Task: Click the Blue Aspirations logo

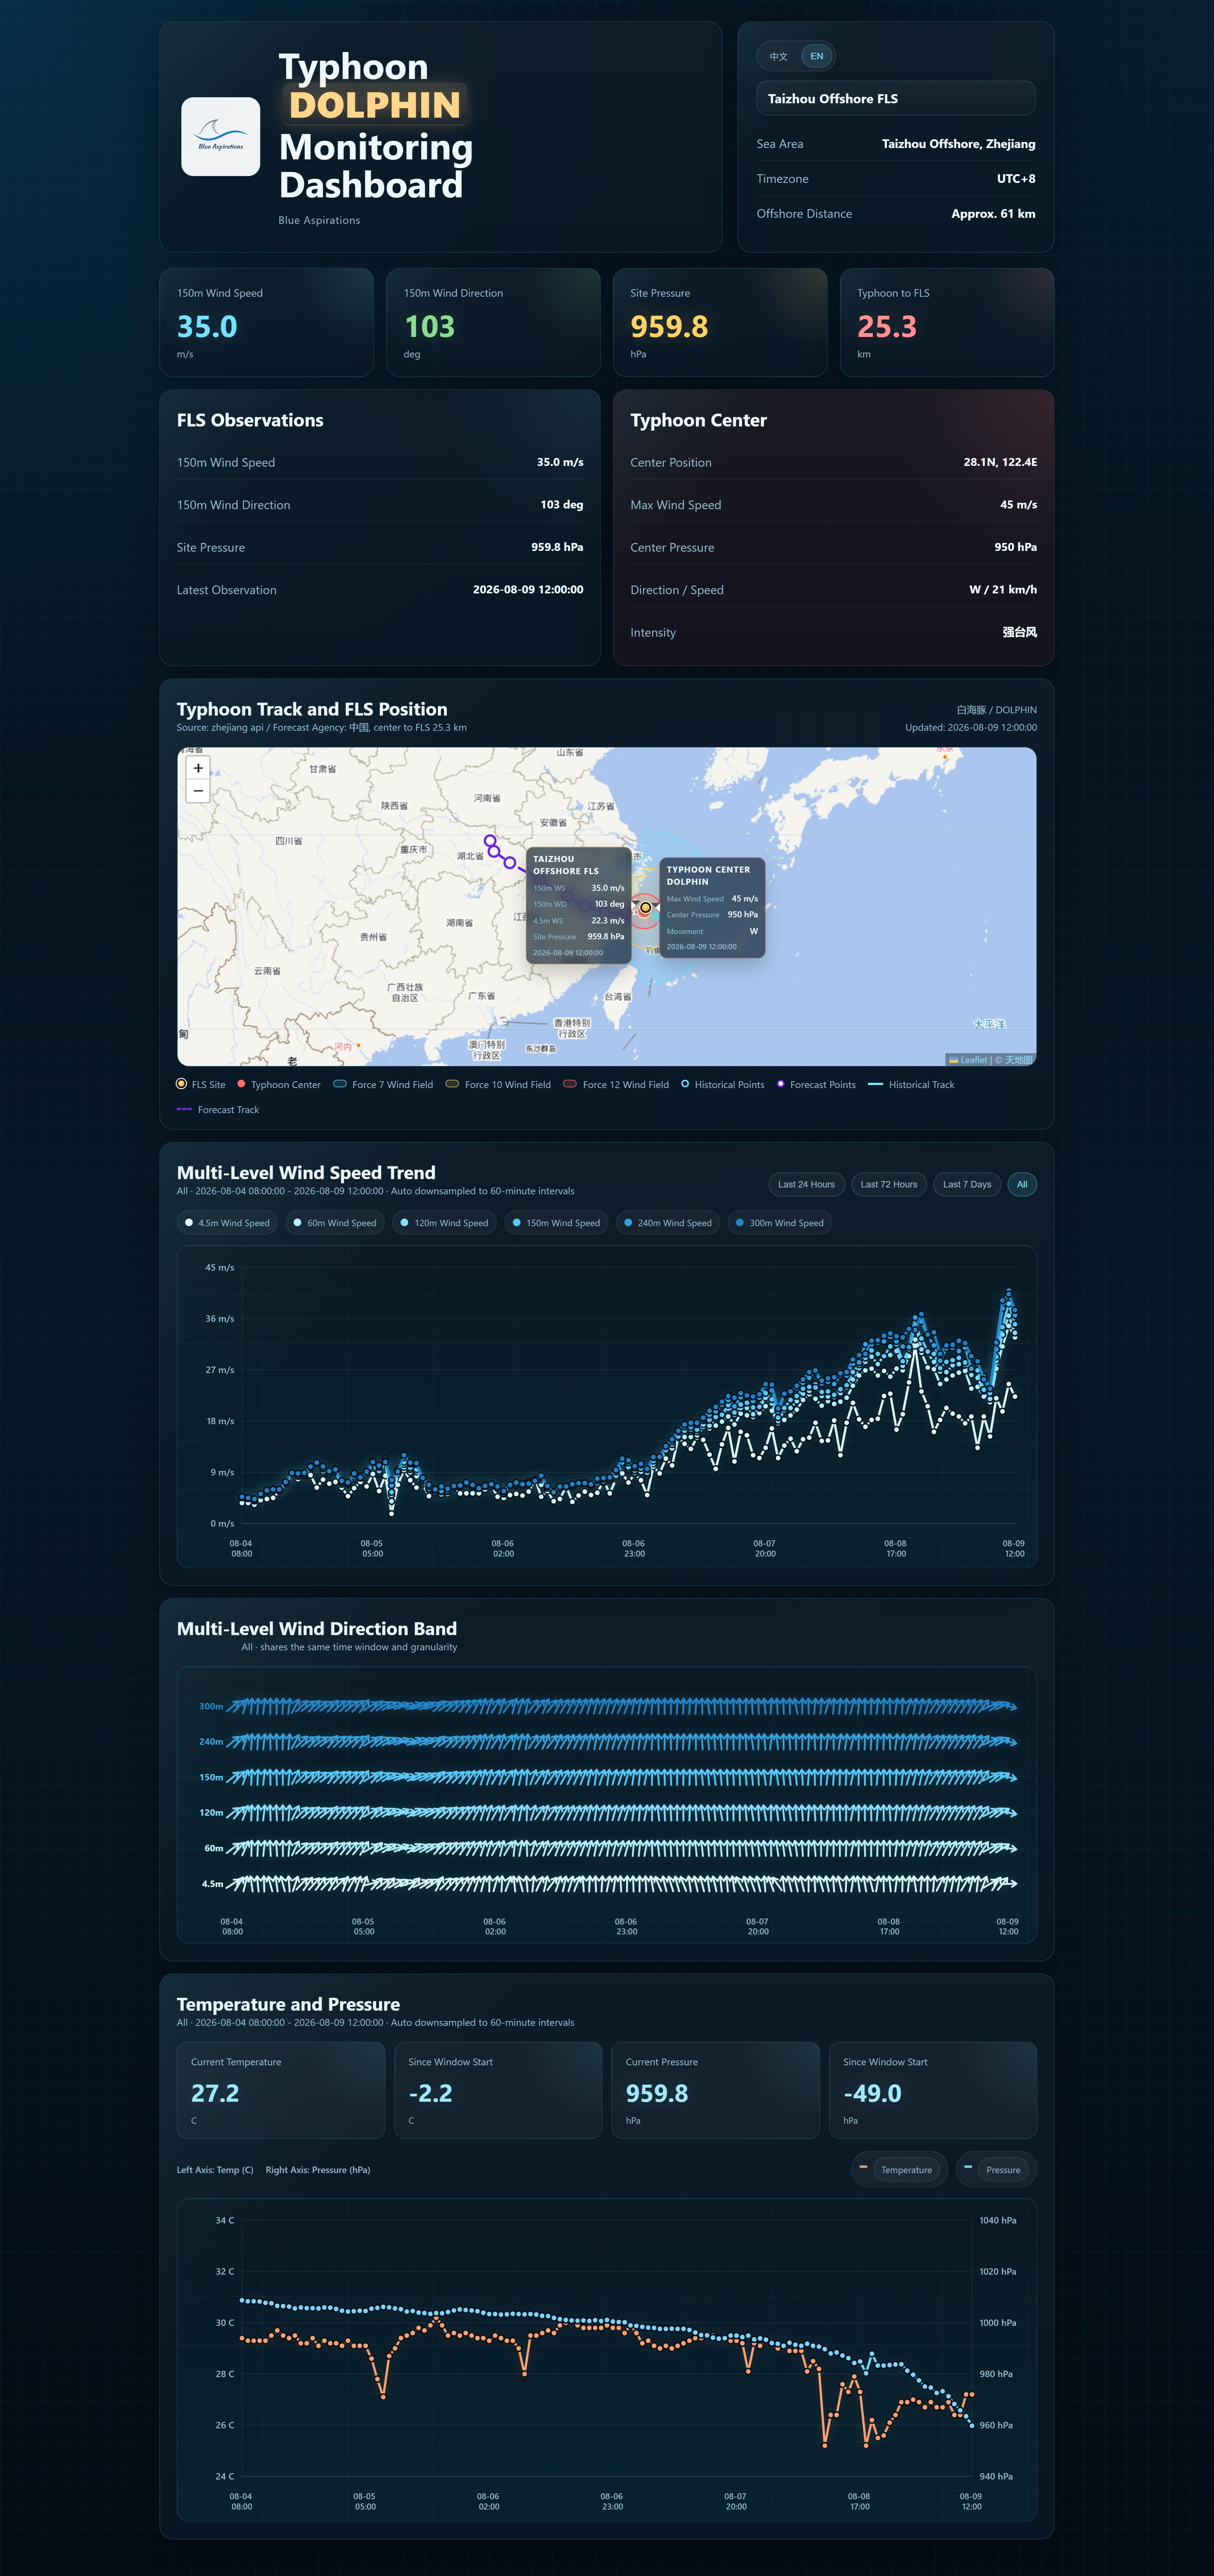Action: click(220, 136)
